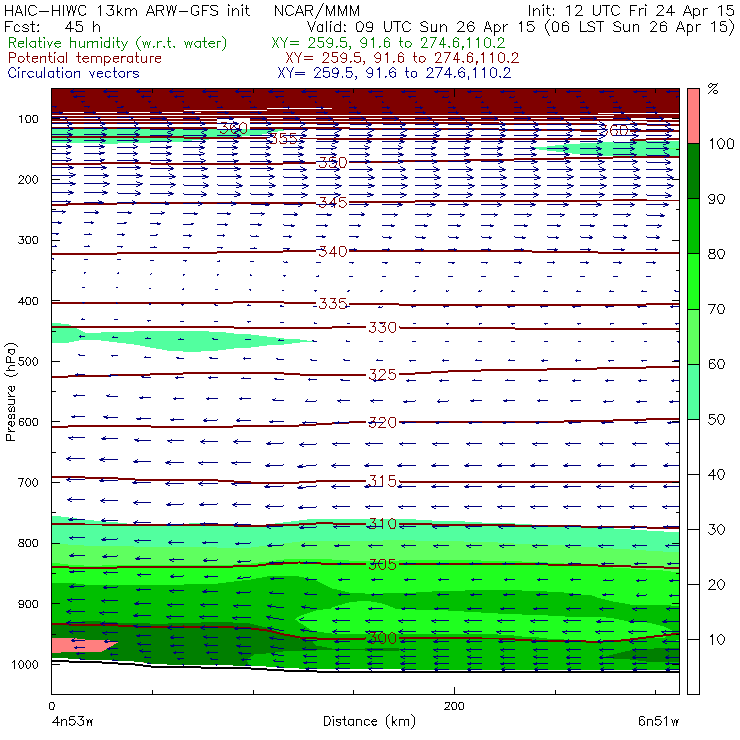Click the colorbar swatch between 80 and 90
Image resolution: width=740 pixels, height=740 pixels.
(x=693, y=226)
